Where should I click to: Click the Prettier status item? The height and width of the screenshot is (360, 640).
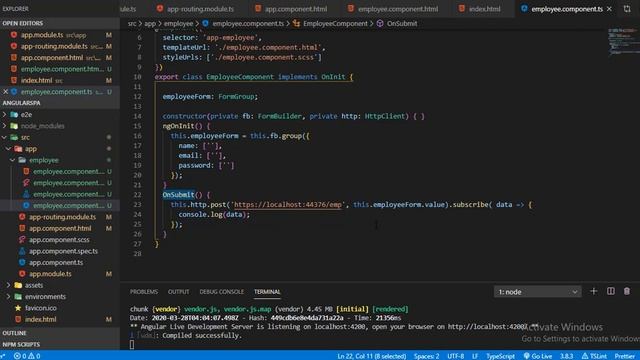click(624, 356)
